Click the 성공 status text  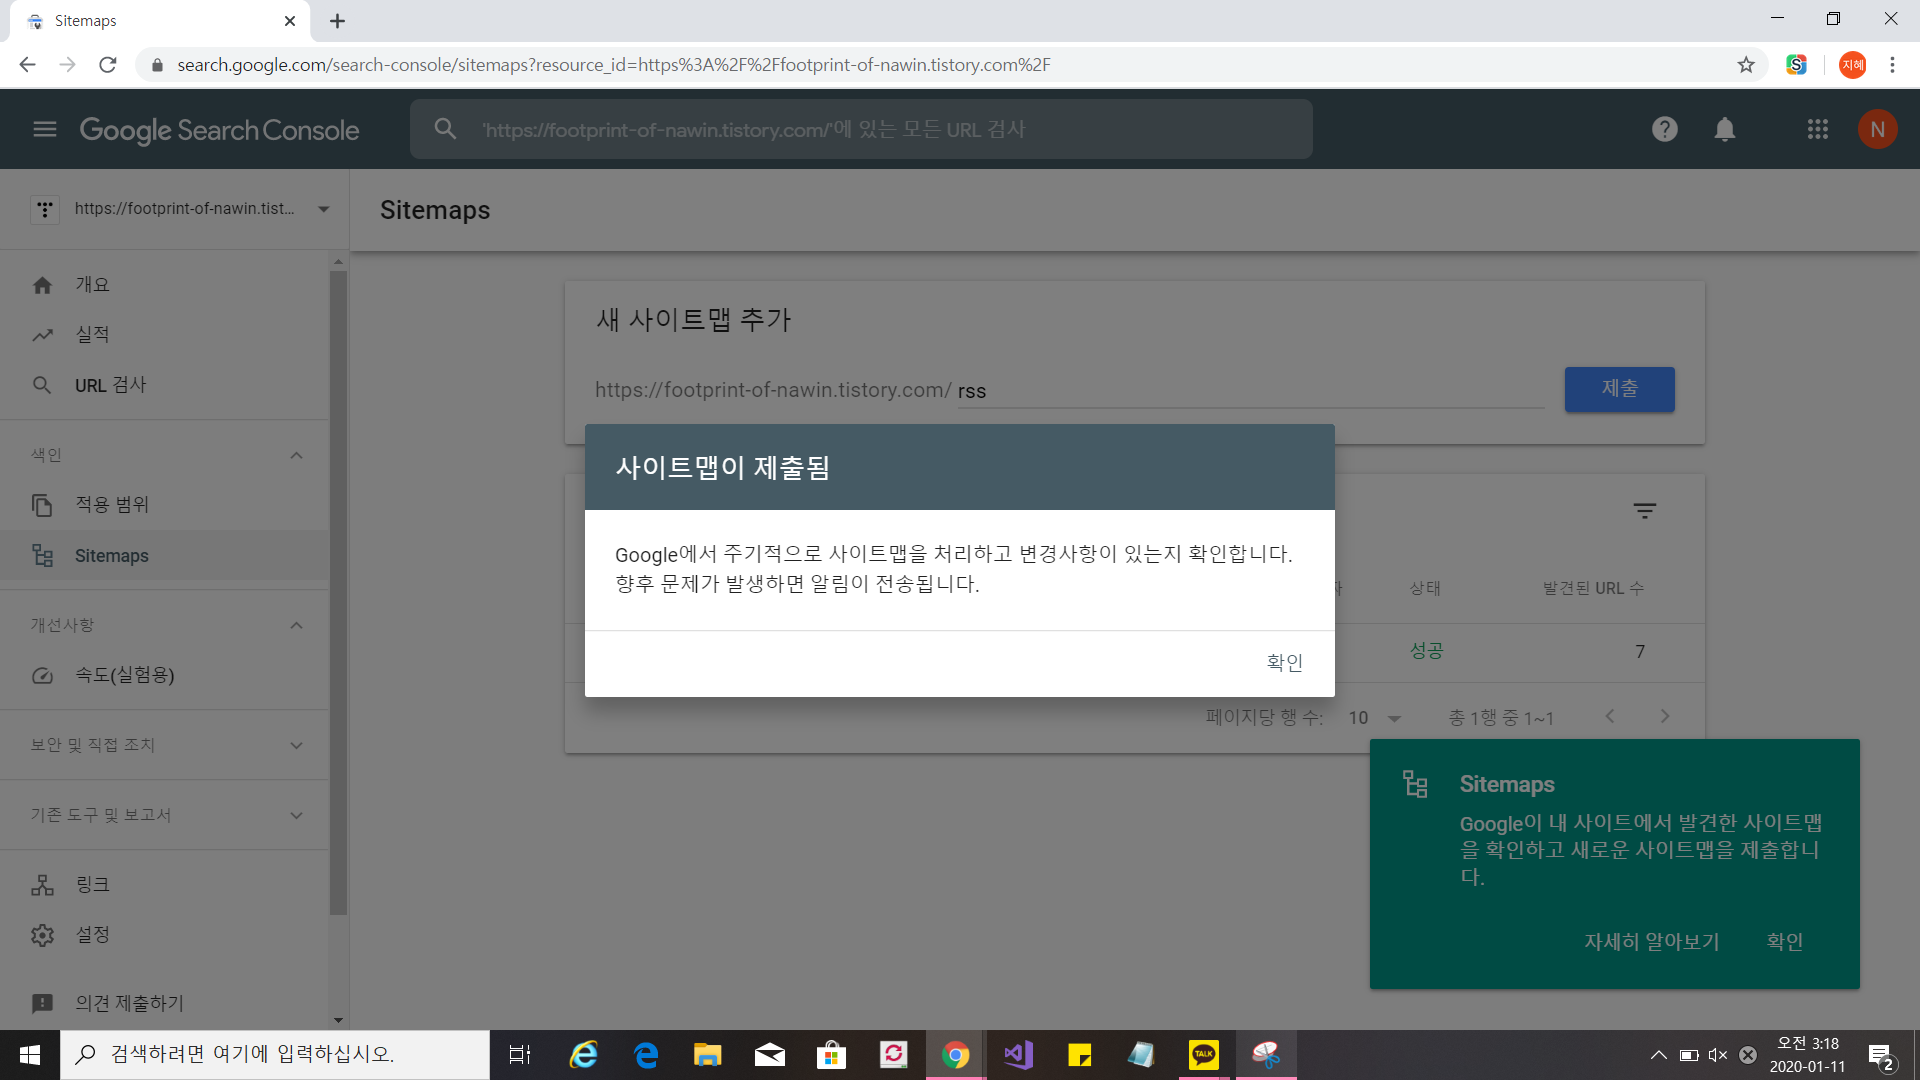(x=1426, y=651)
